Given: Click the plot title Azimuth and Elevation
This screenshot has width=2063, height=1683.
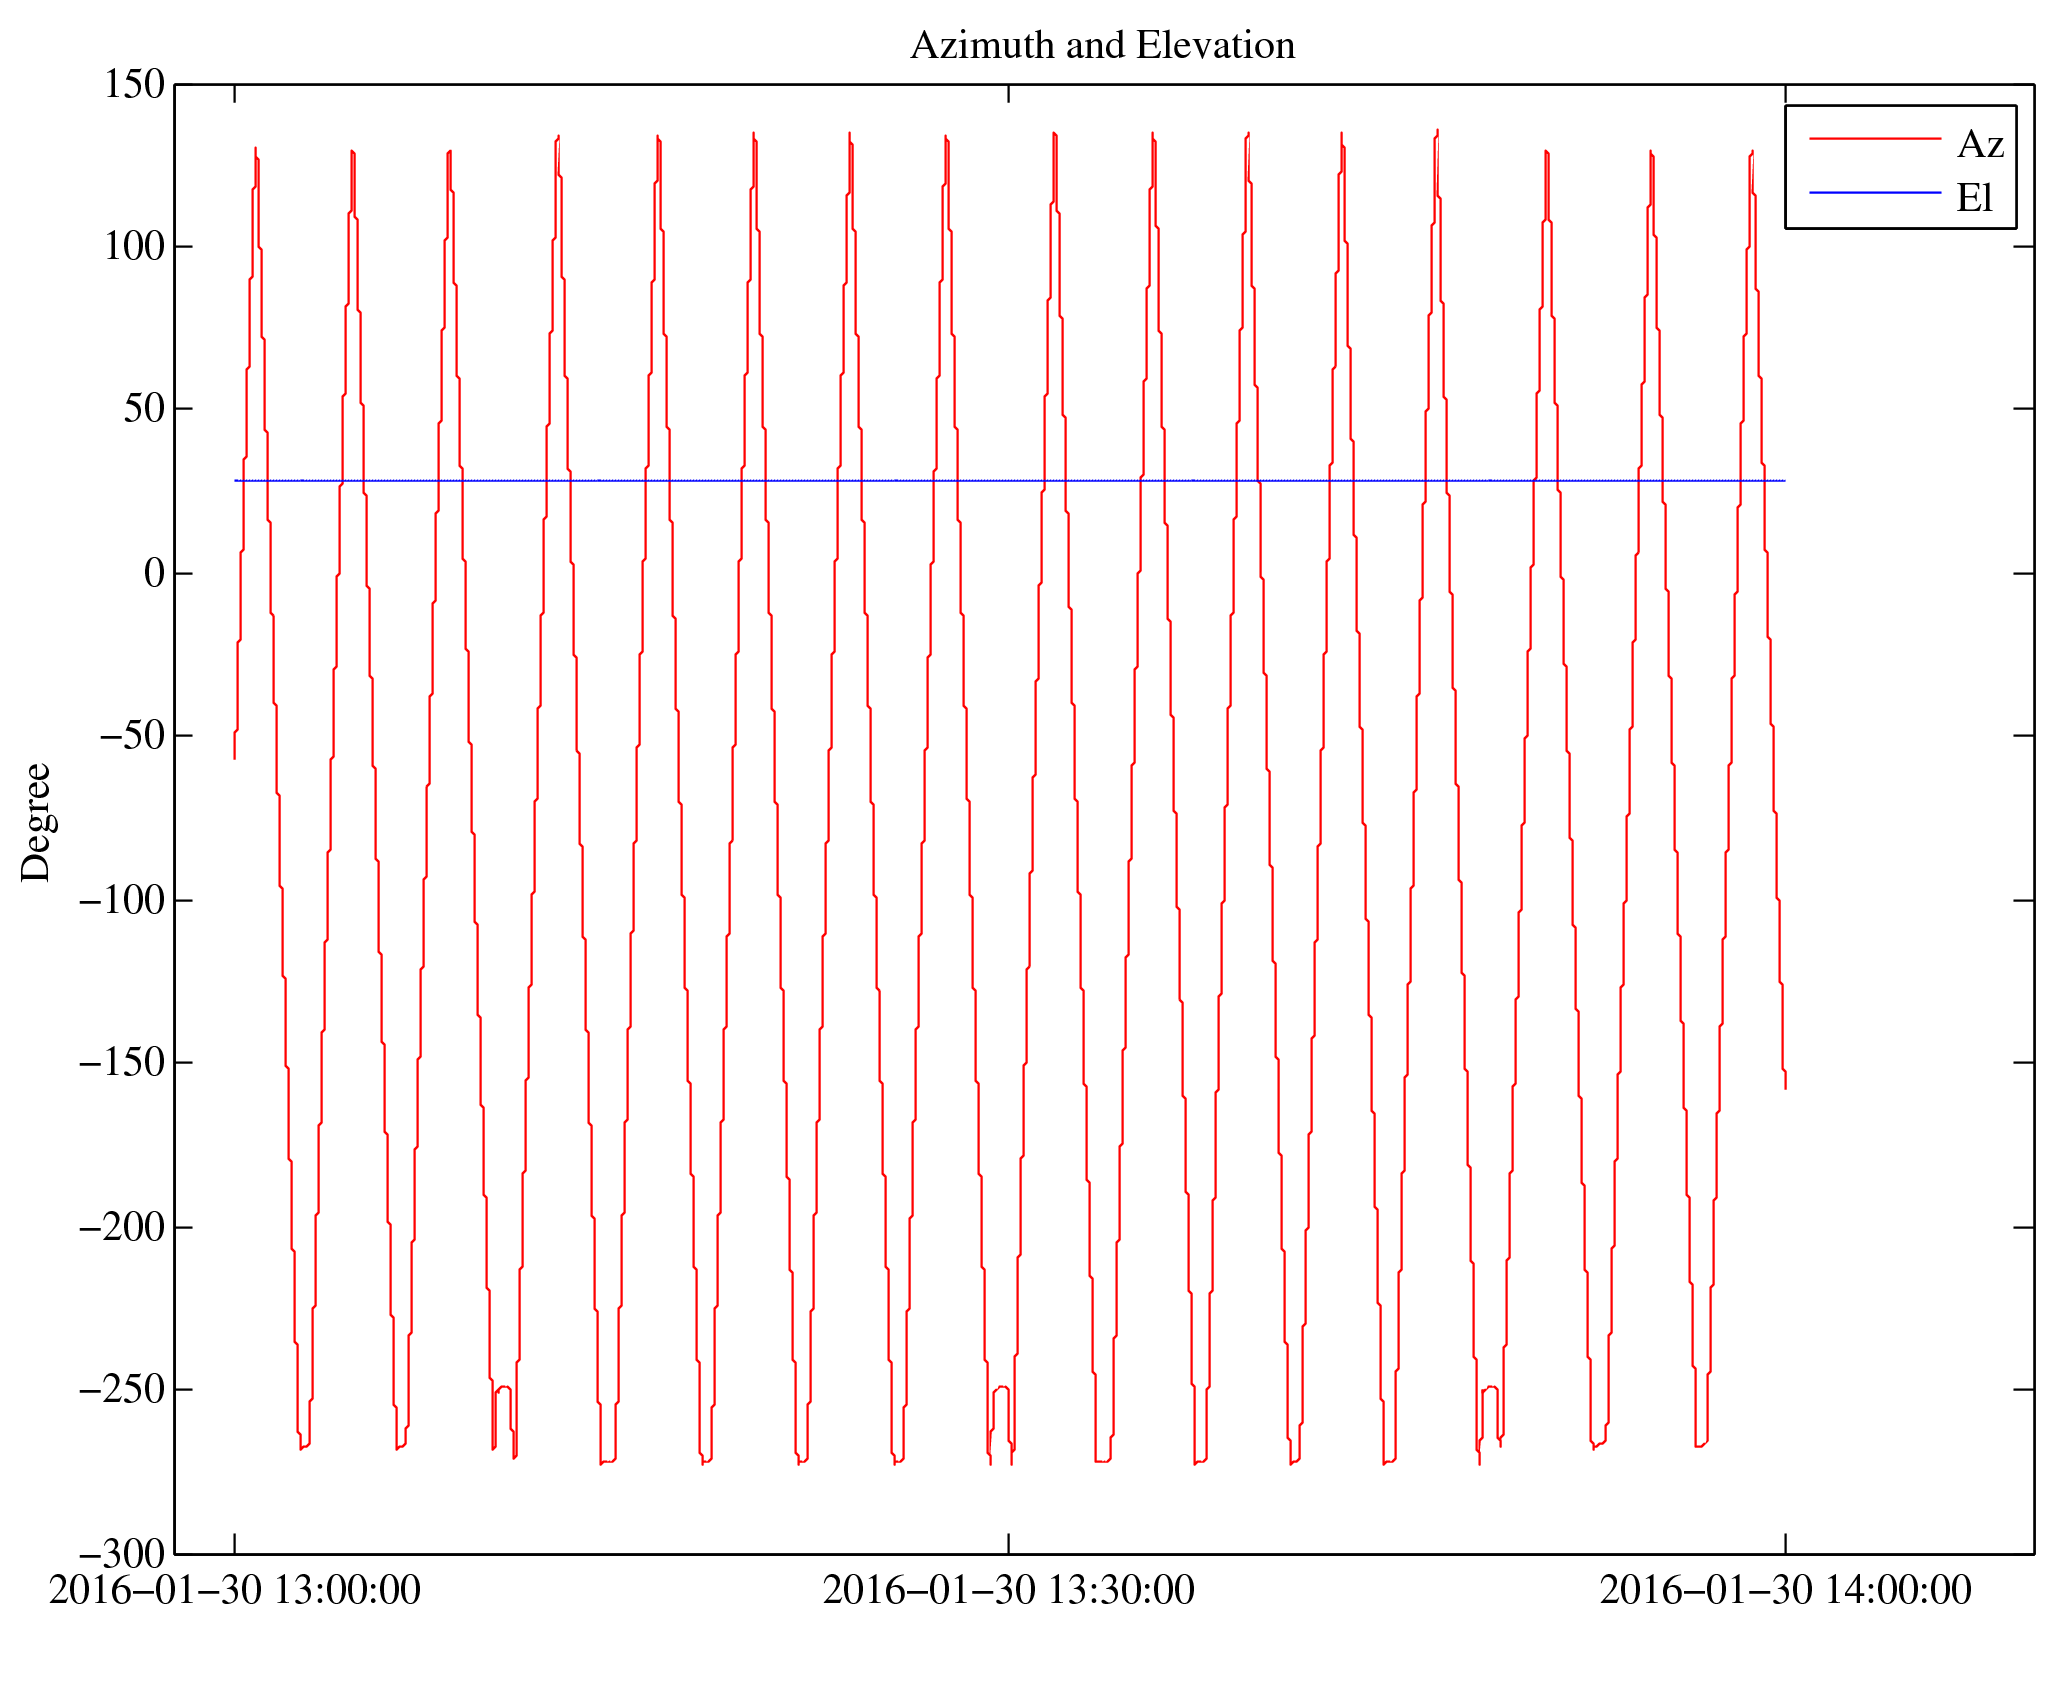Looking at the screenshot, I should coord(1102,46).
